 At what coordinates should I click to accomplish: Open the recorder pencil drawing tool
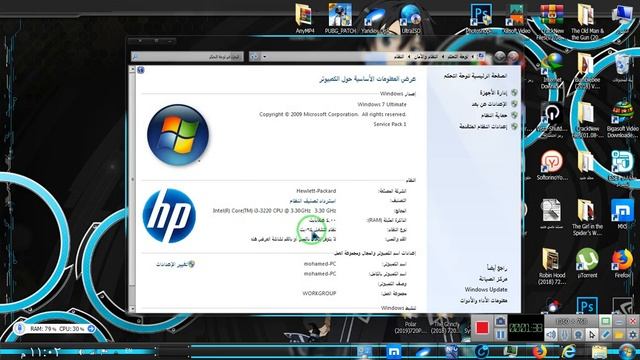pyautogui.click(x=605, y=335)
